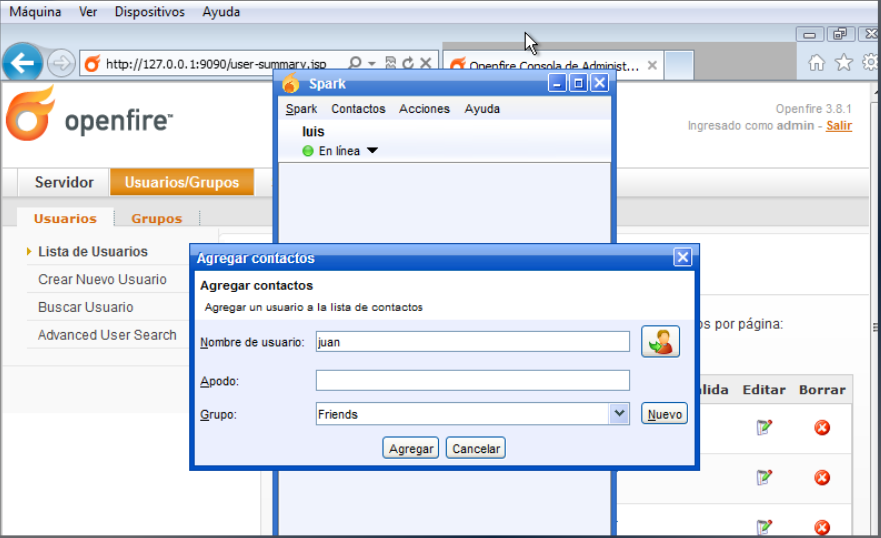
Task: Click the delete icon in the second user row
Action: pyautogui.click(x=822, y=477)
